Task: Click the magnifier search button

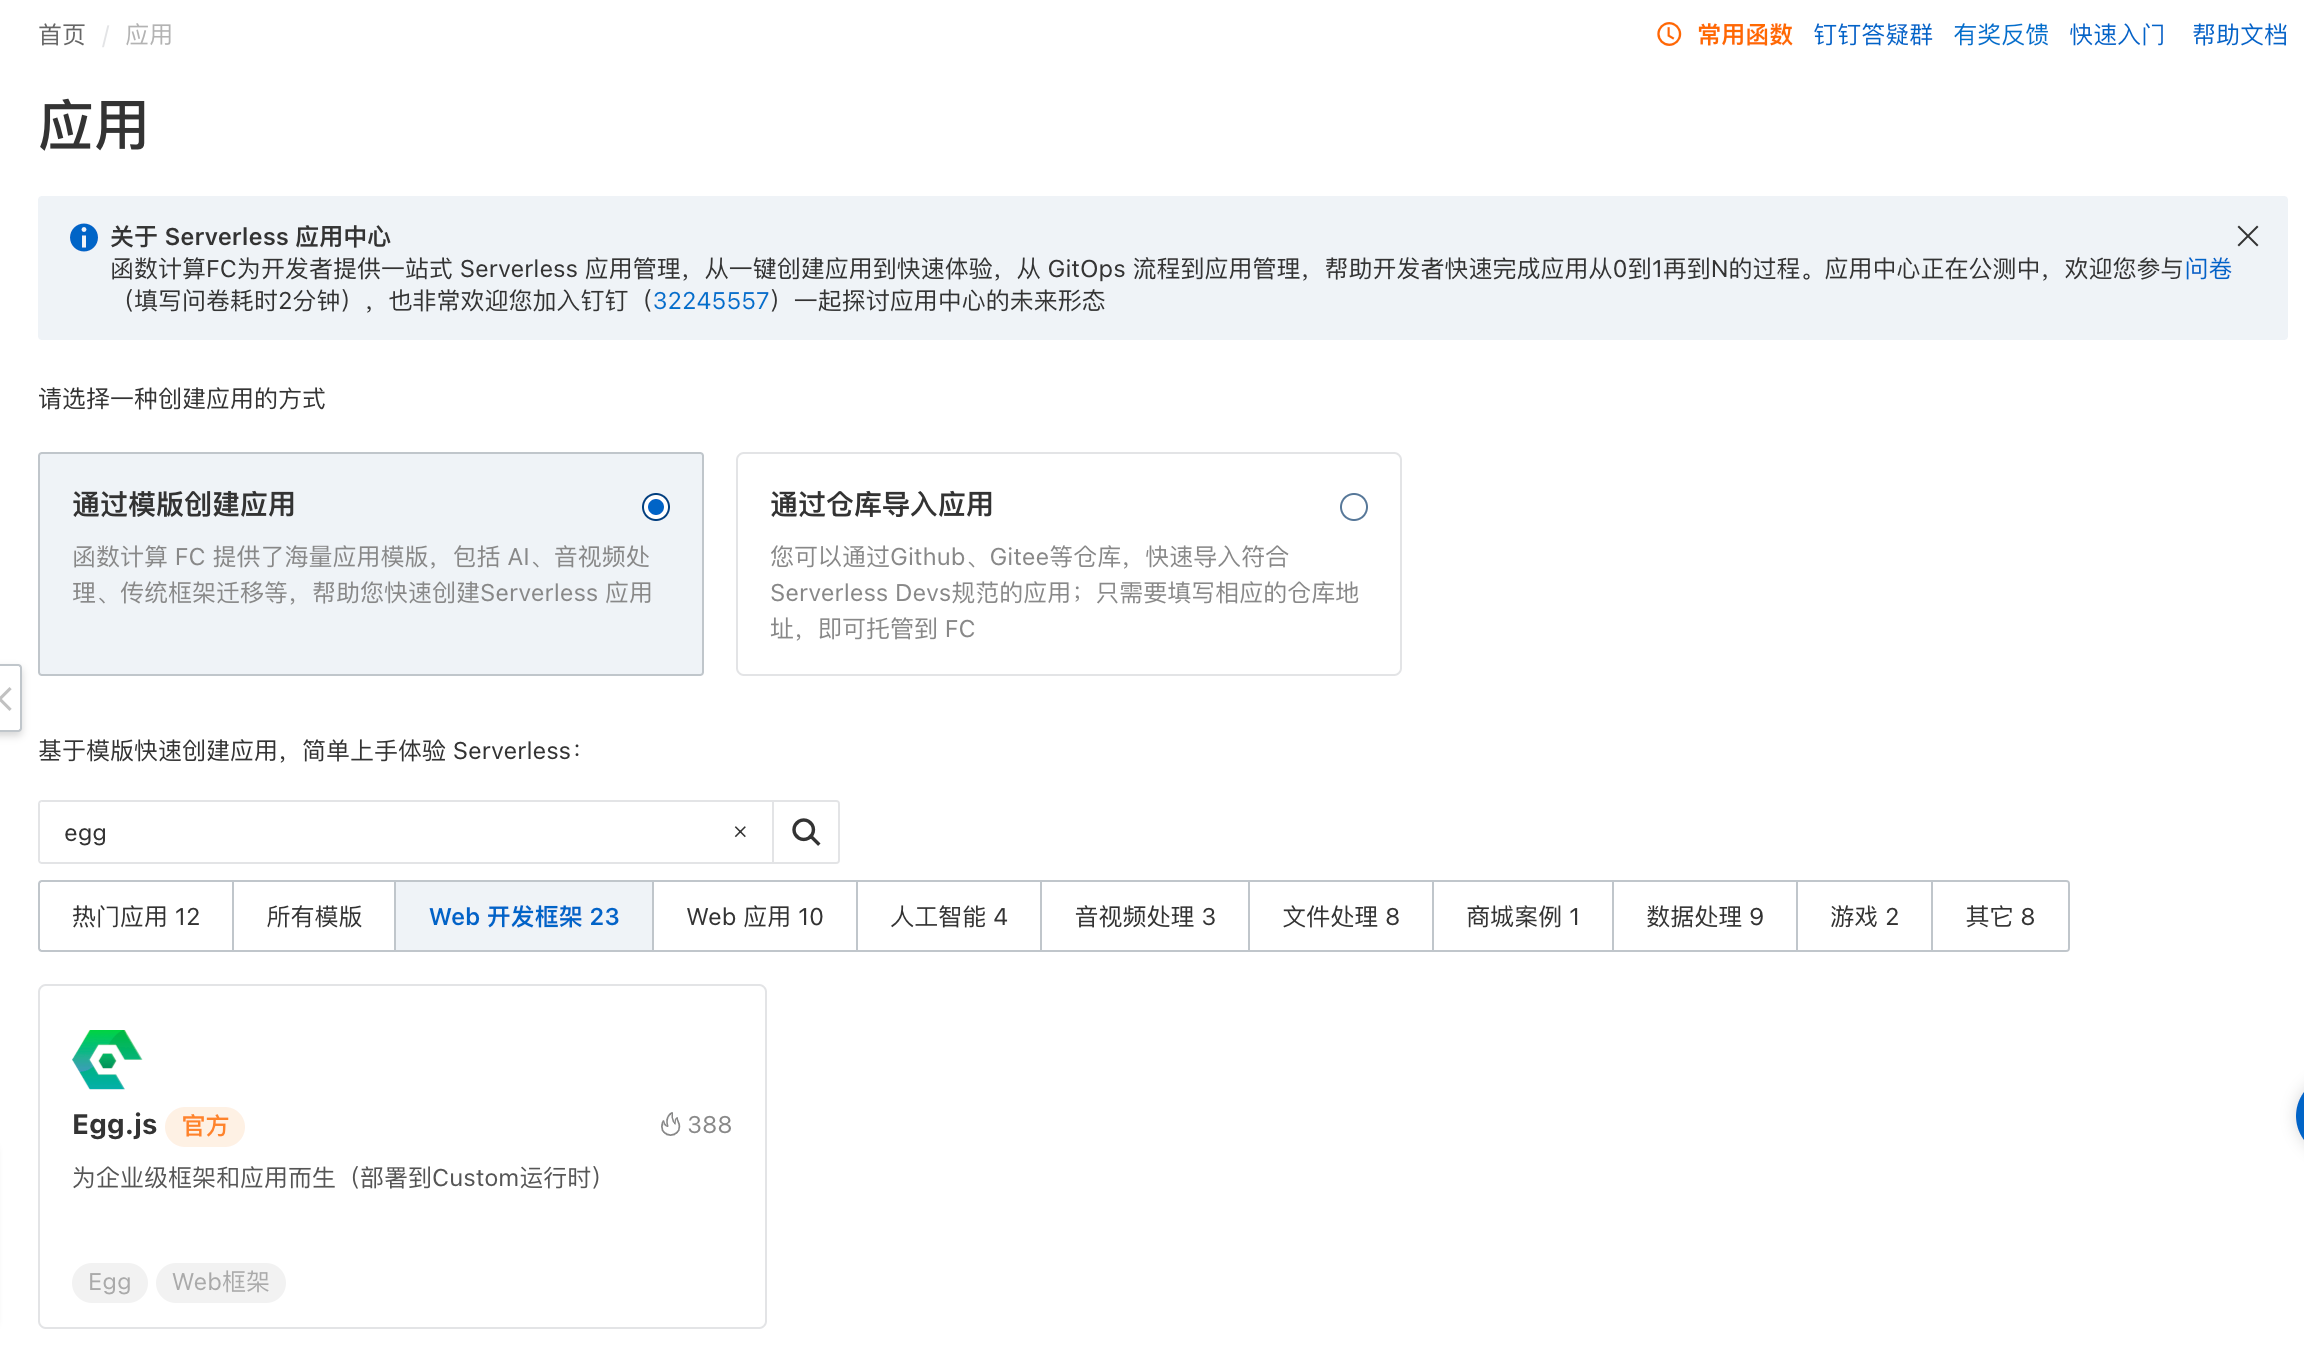Action: tap(806, 832)
